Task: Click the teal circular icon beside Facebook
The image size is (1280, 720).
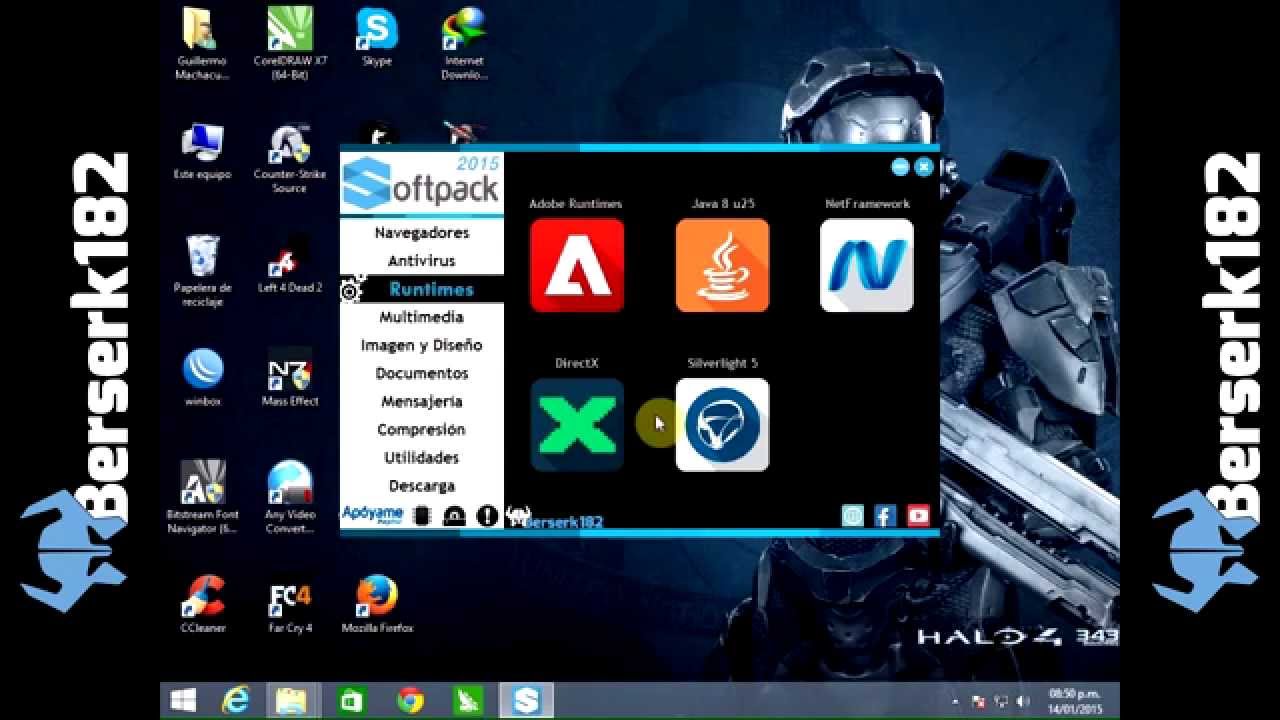Action: [853, 515]
